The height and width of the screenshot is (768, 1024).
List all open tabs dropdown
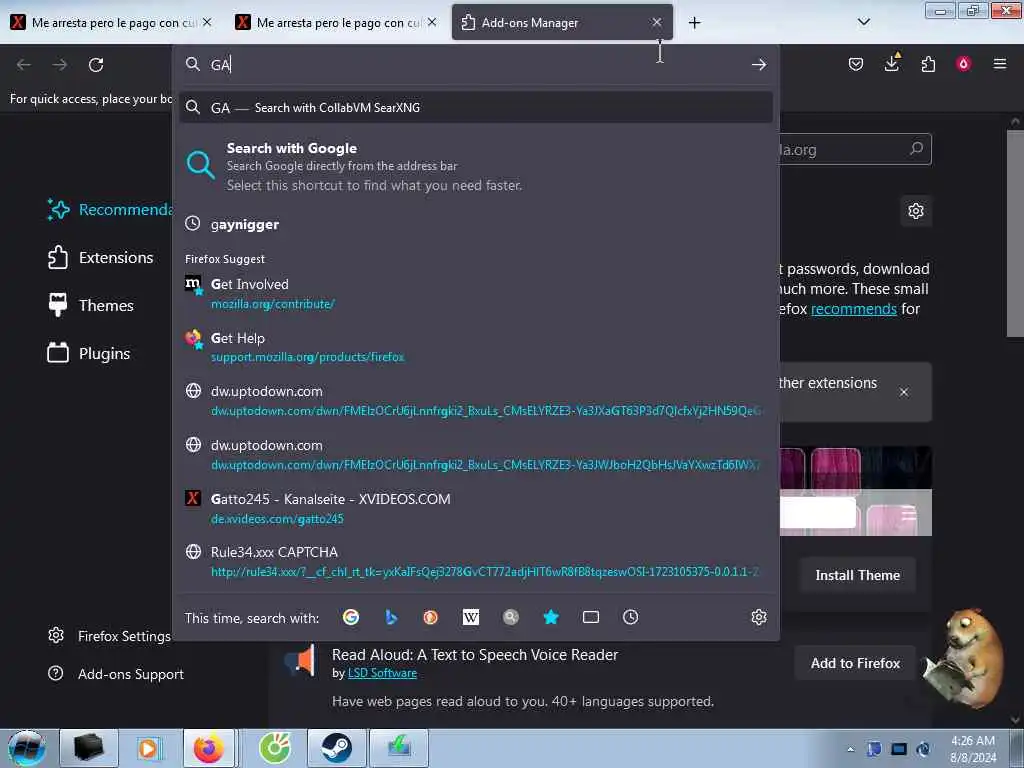(x=863, y=22)
